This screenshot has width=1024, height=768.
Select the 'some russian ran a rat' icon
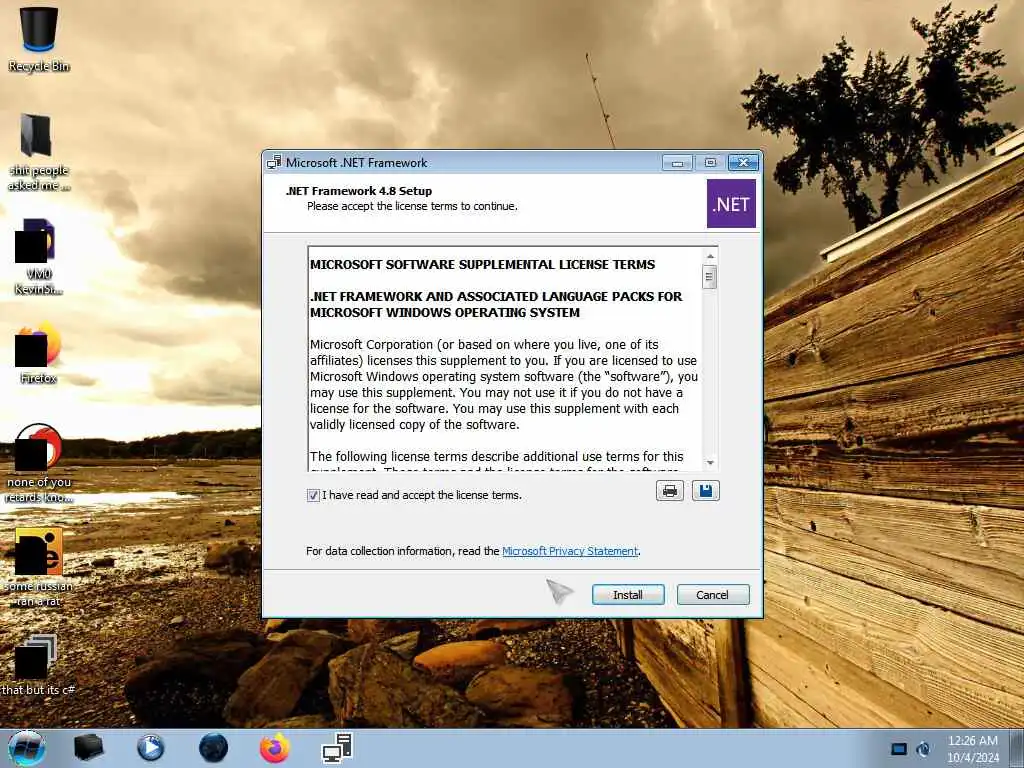coord(39,567)
